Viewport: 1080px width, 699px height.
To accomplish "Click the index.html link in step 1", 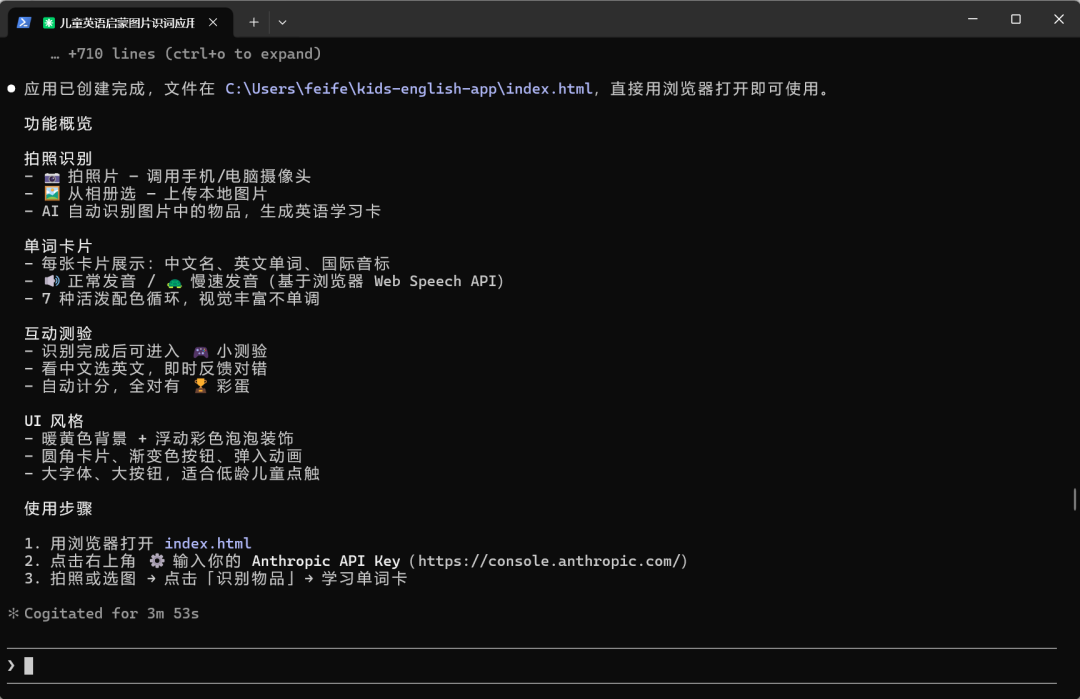I will tap(208, 543).
